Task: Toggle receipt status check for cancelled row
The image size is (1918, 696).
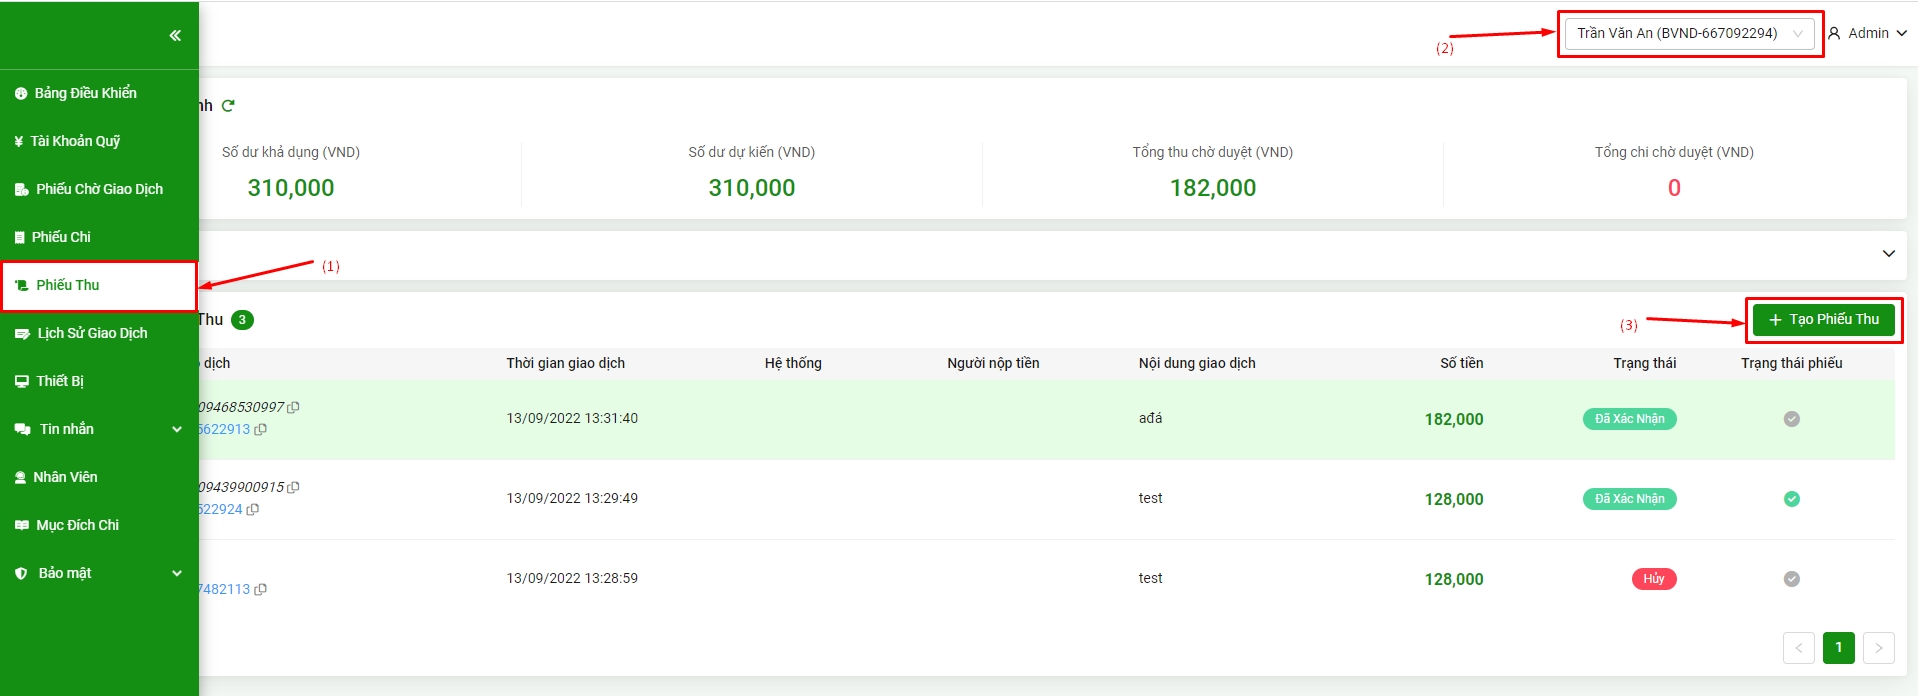Action: point(1791,579)
